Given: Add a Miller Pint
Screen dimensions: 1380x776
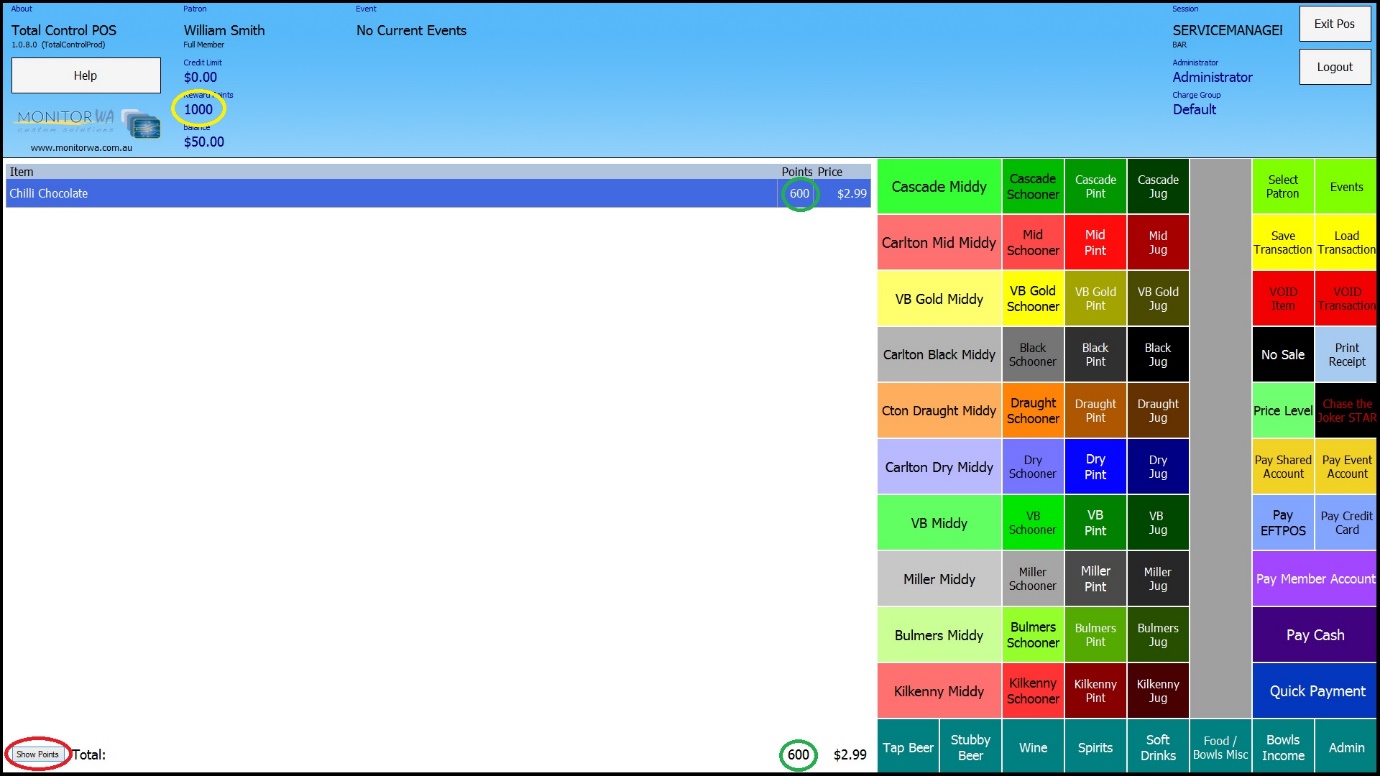Looking at the screenshot, I should pos(1096,578).
